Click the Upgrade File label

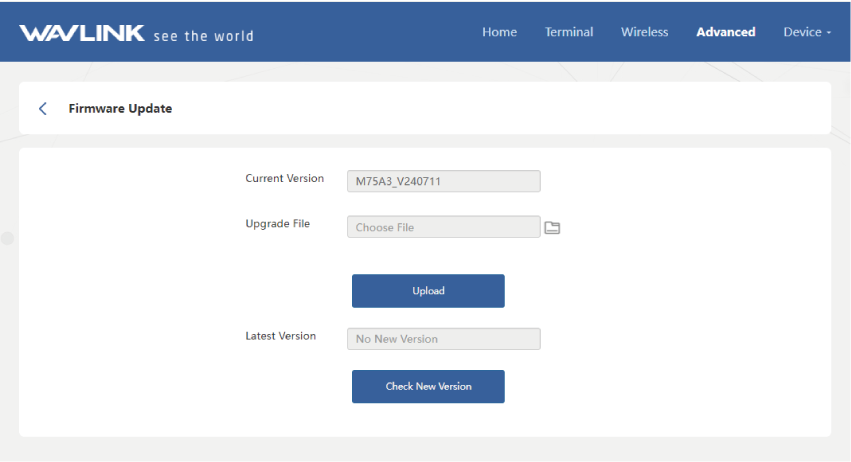277,224
